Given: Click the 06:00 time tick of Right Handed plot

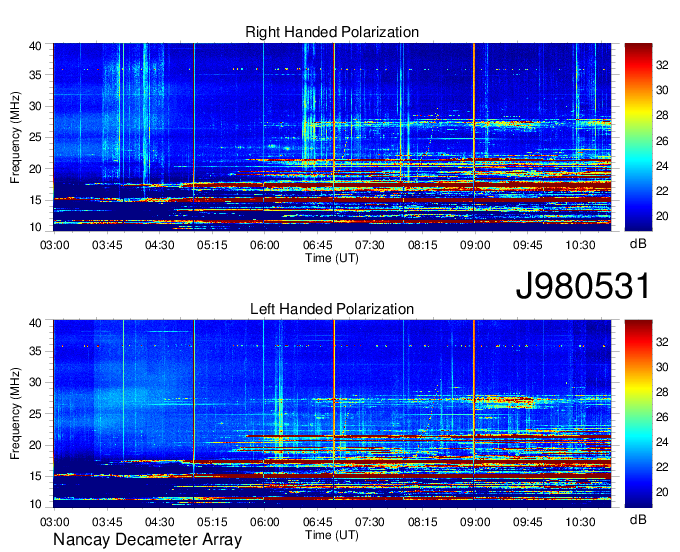Looking at the screenshot, I should 265,245.
